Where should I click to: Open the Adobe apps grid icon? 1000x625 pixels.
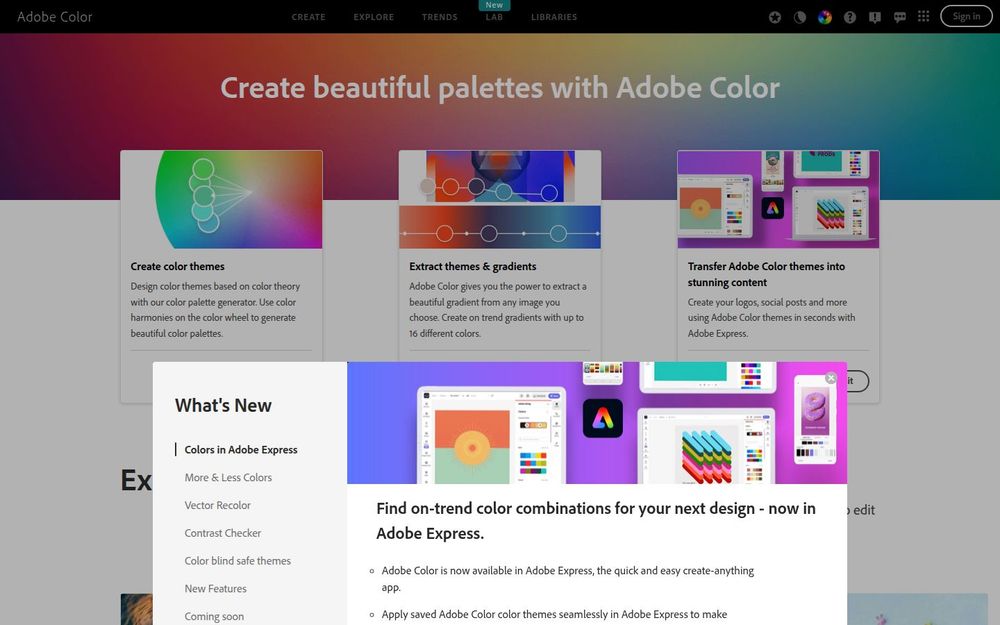(x=923, y=16)
